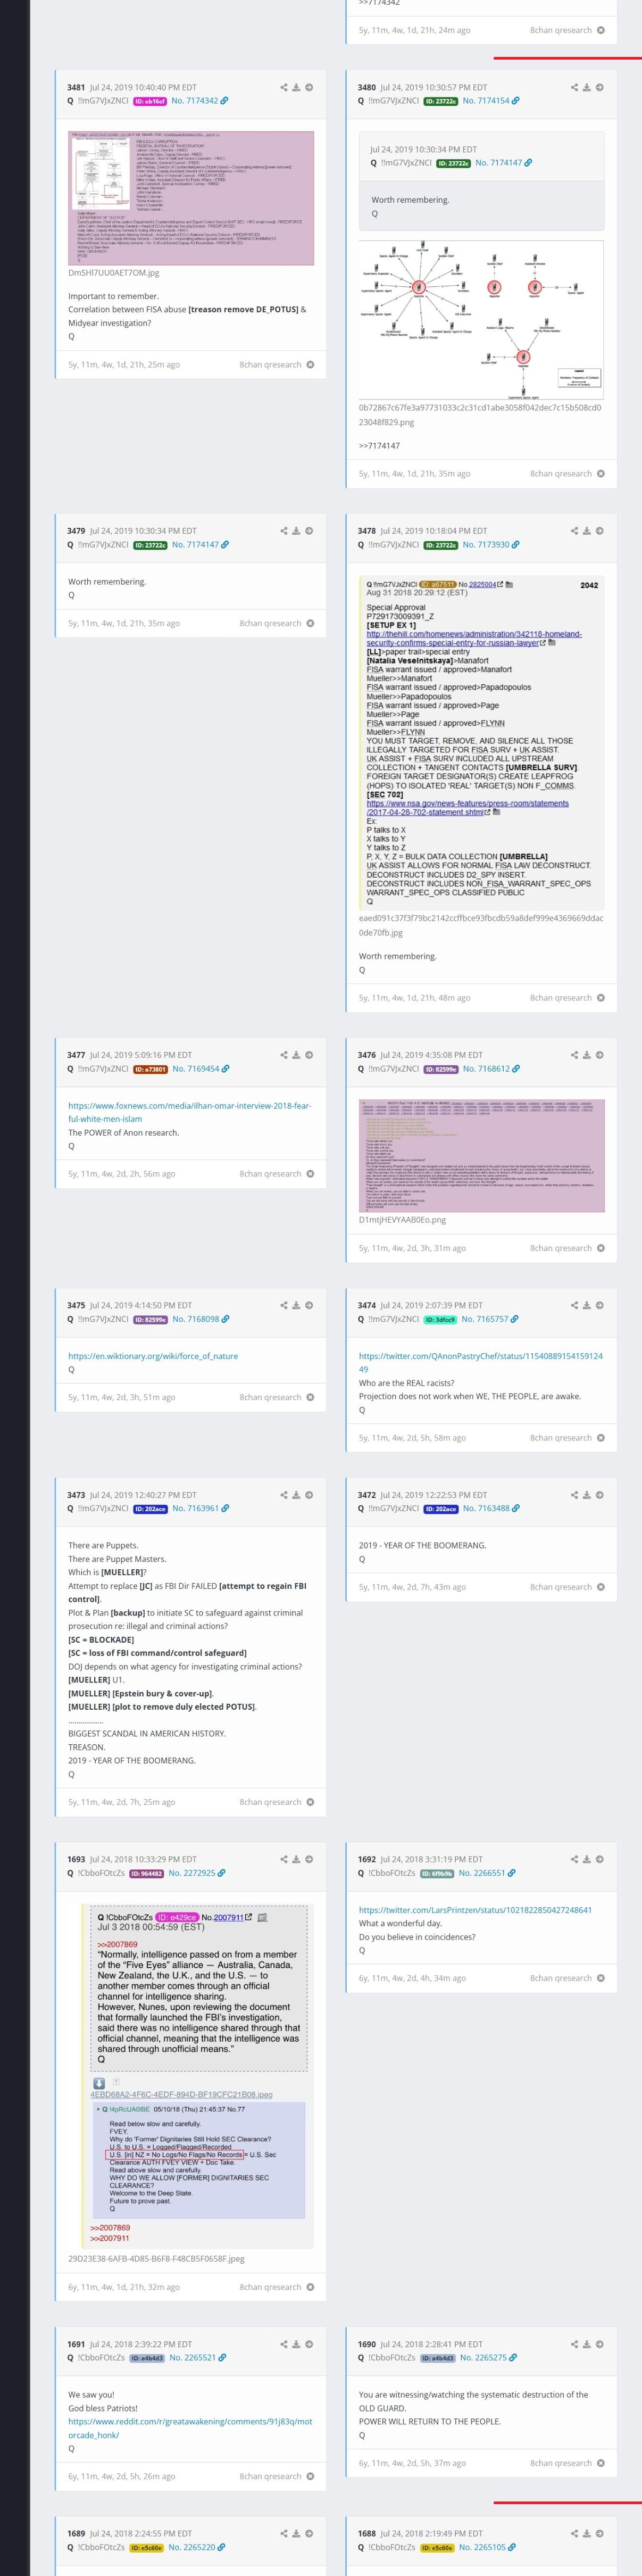This screenshot has height=2576, width=642.
Task: Click the share icon on post 3480
Action: pos(574,87)
